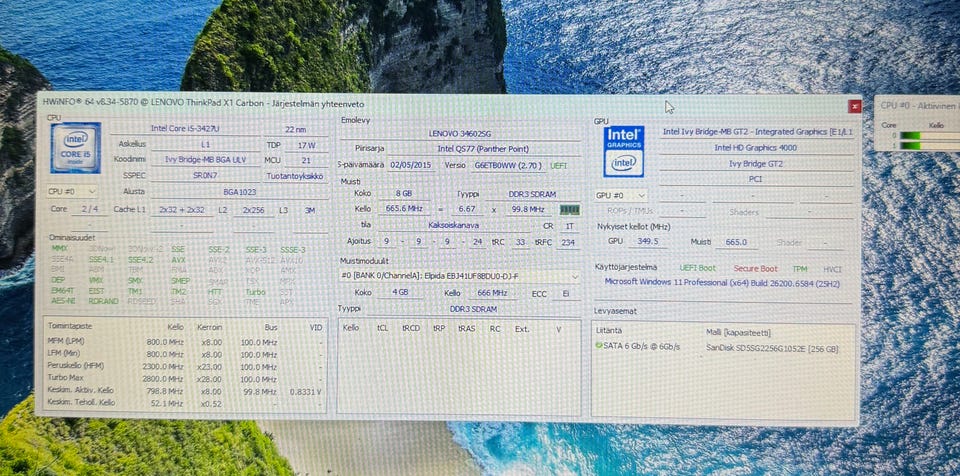Click the Core 1 activity bar
The image size is (960, 476).
[931, 145]
